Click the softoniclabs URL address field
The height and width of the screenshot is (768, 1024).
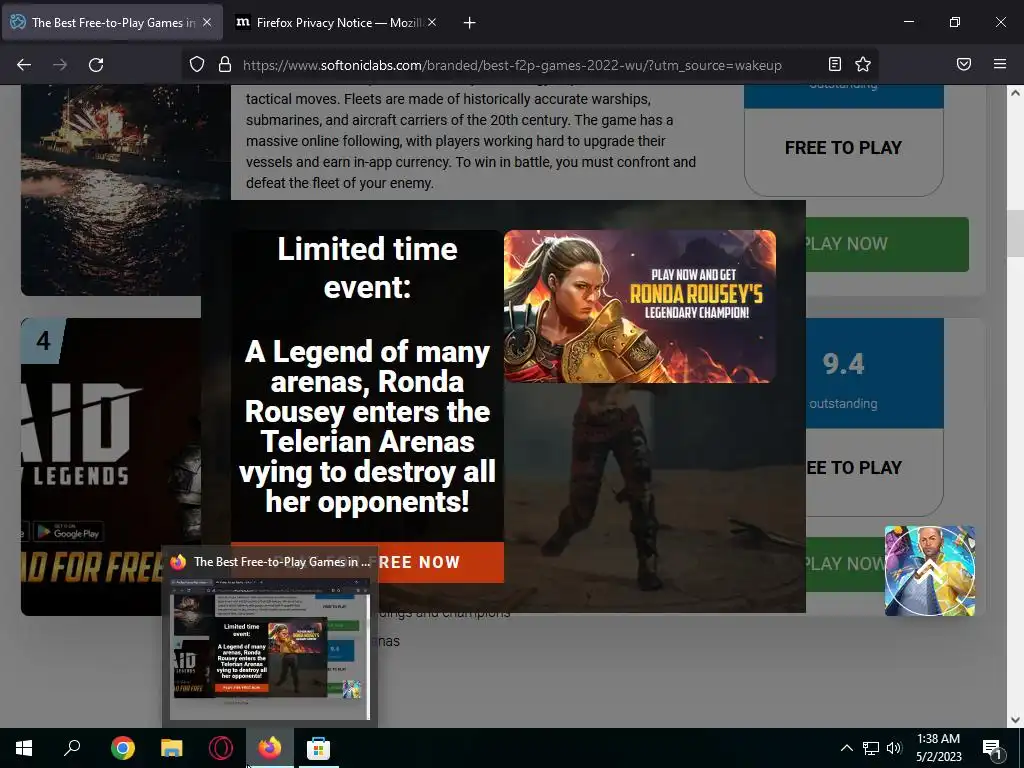[512, 65]
